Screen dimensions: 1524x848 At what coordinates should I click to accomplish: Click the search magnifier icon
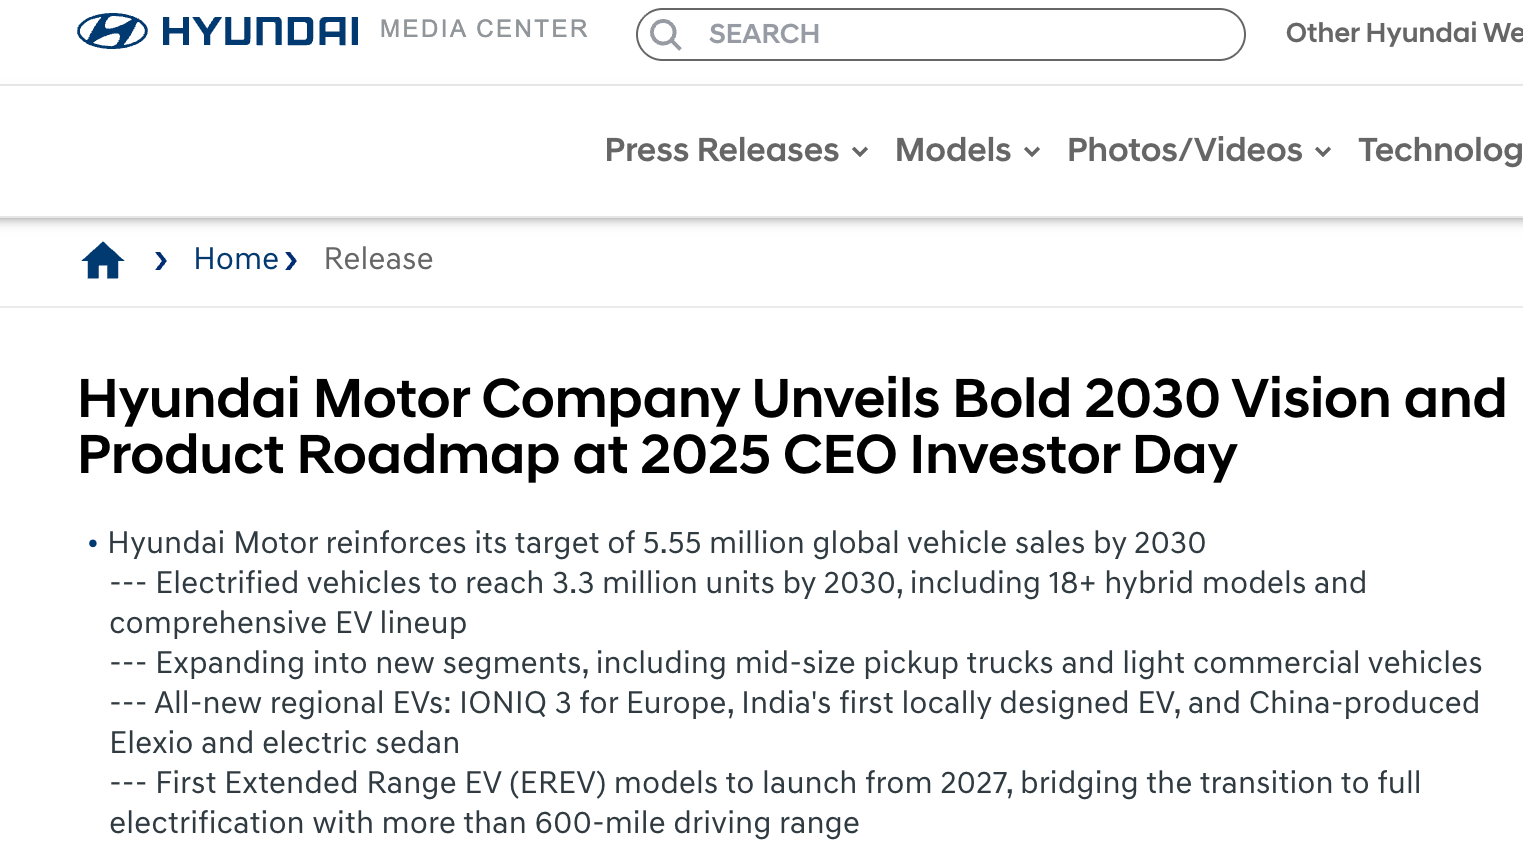coord(665,35)
